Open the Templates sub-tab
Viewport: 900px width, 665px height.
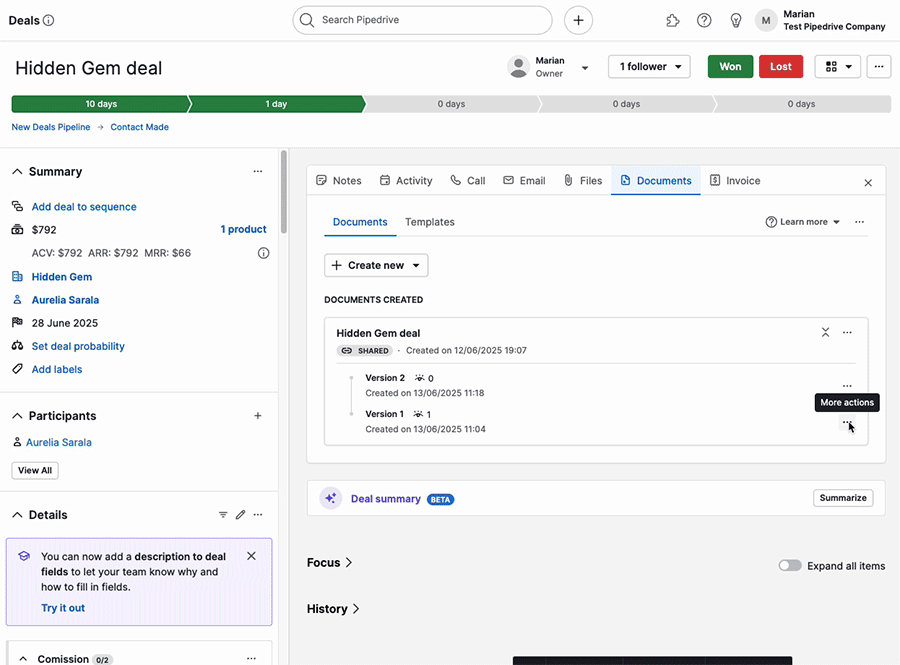point(429,222)
